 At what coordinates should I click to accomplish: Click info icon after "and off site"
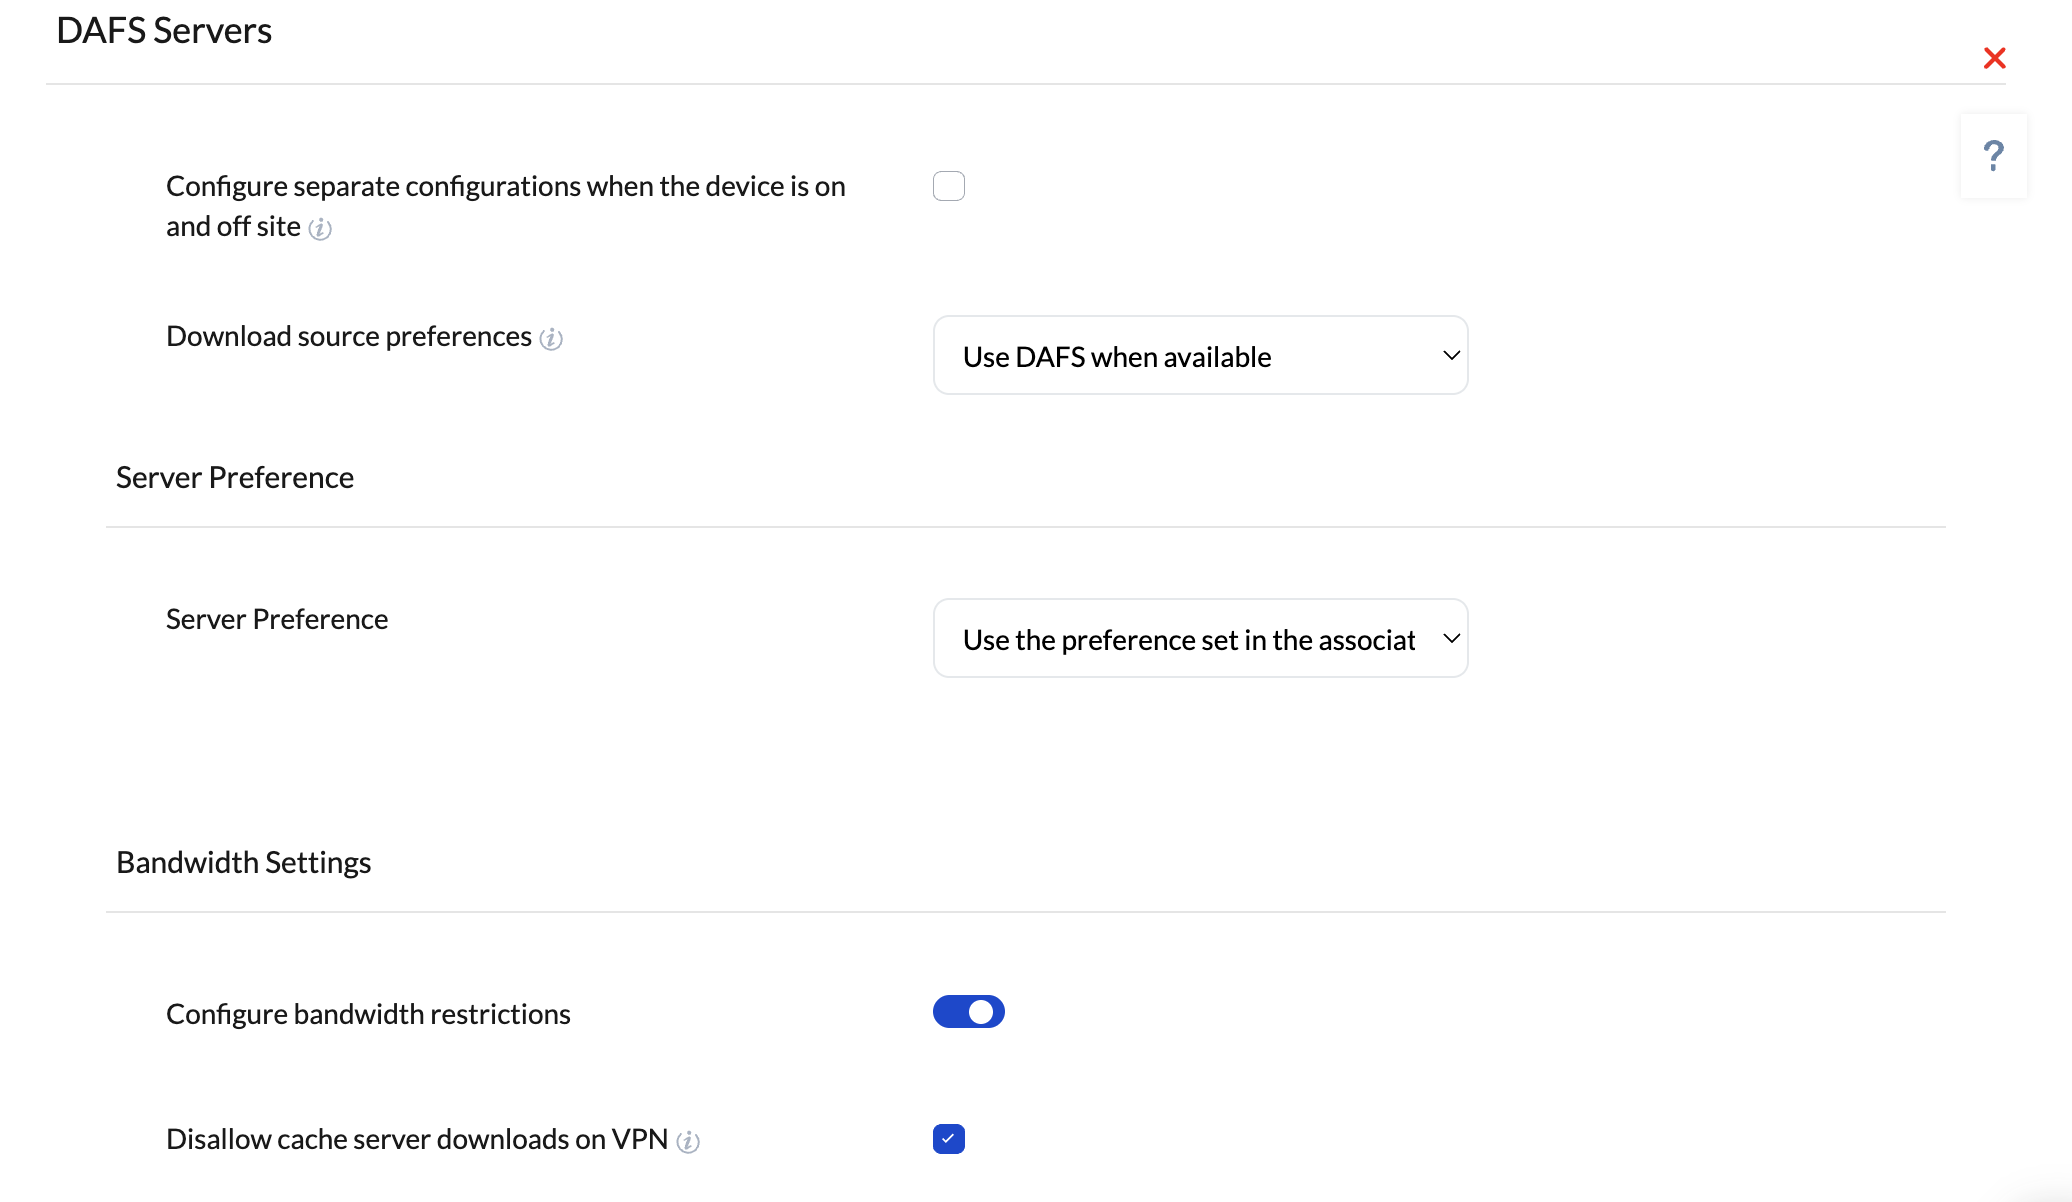[320, 229]
